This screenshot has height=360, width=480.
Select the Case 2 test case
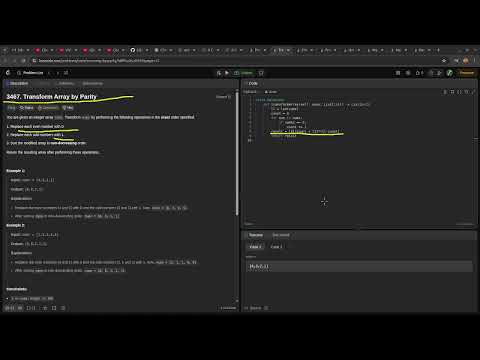tap(276, 247)
